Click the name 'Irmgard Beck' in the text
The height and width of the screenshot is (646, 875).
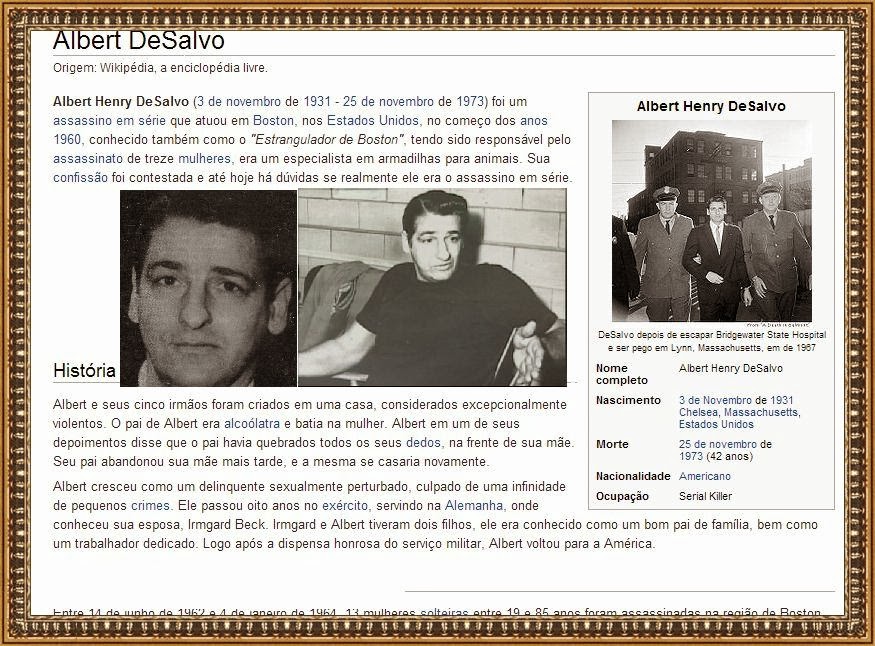227,524
